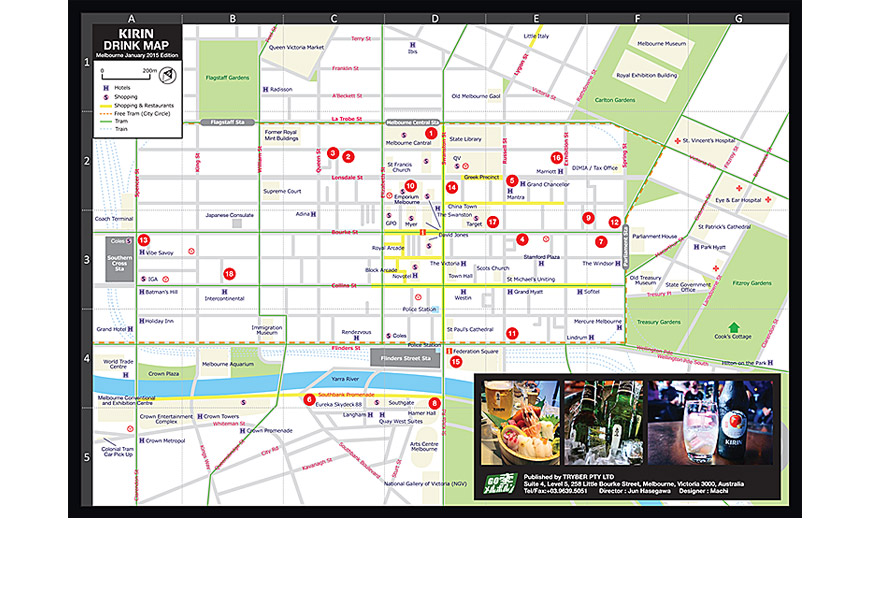This screenshot has height=589, width=870.
Task: Select red marker 6 on Southbank Promenade
Action: pyautogui.click(x=309, y=399)
